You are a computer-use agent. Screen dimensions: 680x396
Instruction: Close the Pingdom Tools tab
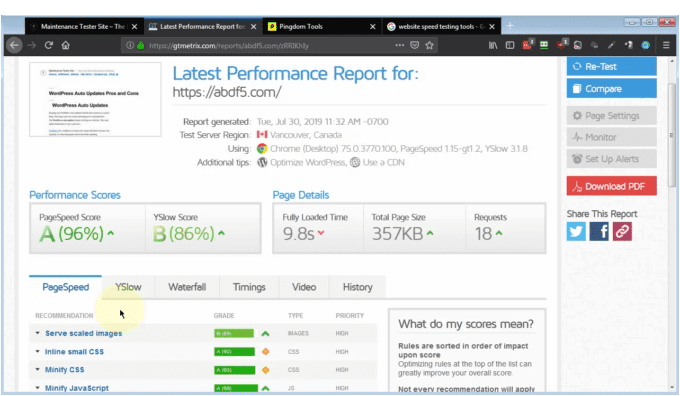click(373, 27)
